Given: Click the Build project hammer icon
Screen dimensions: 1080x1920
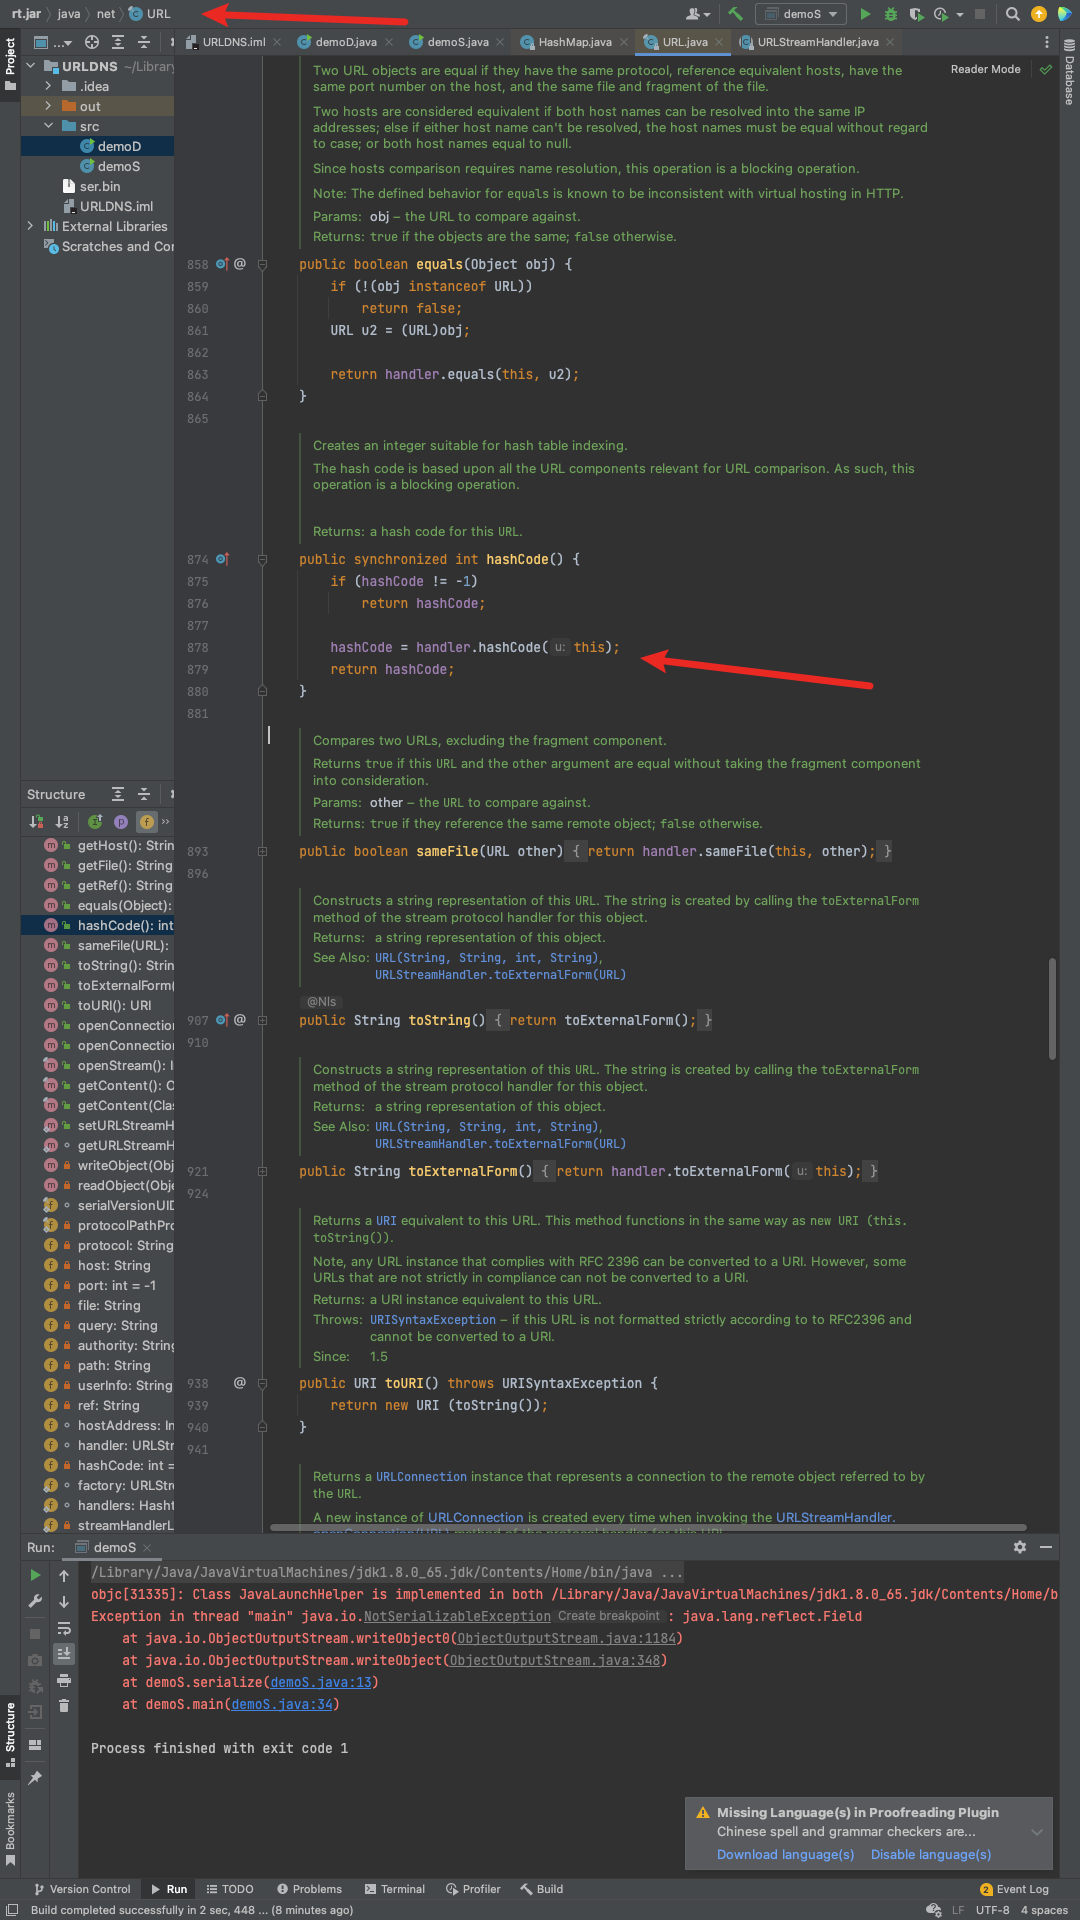Looking at the screenshot, I should 736,14.
